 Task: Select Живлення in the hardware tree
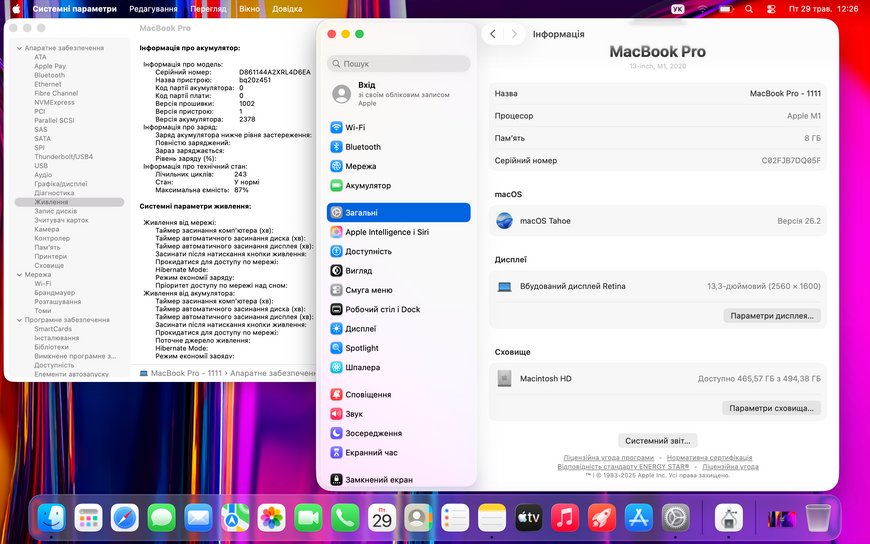pyautogui.click(x=69, y=202)
